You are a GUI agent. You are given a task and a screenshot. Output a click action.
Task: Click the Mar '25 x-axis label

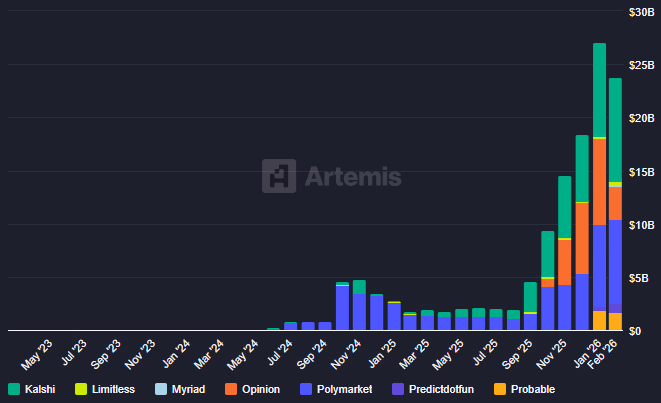click(x=415, y=355)
